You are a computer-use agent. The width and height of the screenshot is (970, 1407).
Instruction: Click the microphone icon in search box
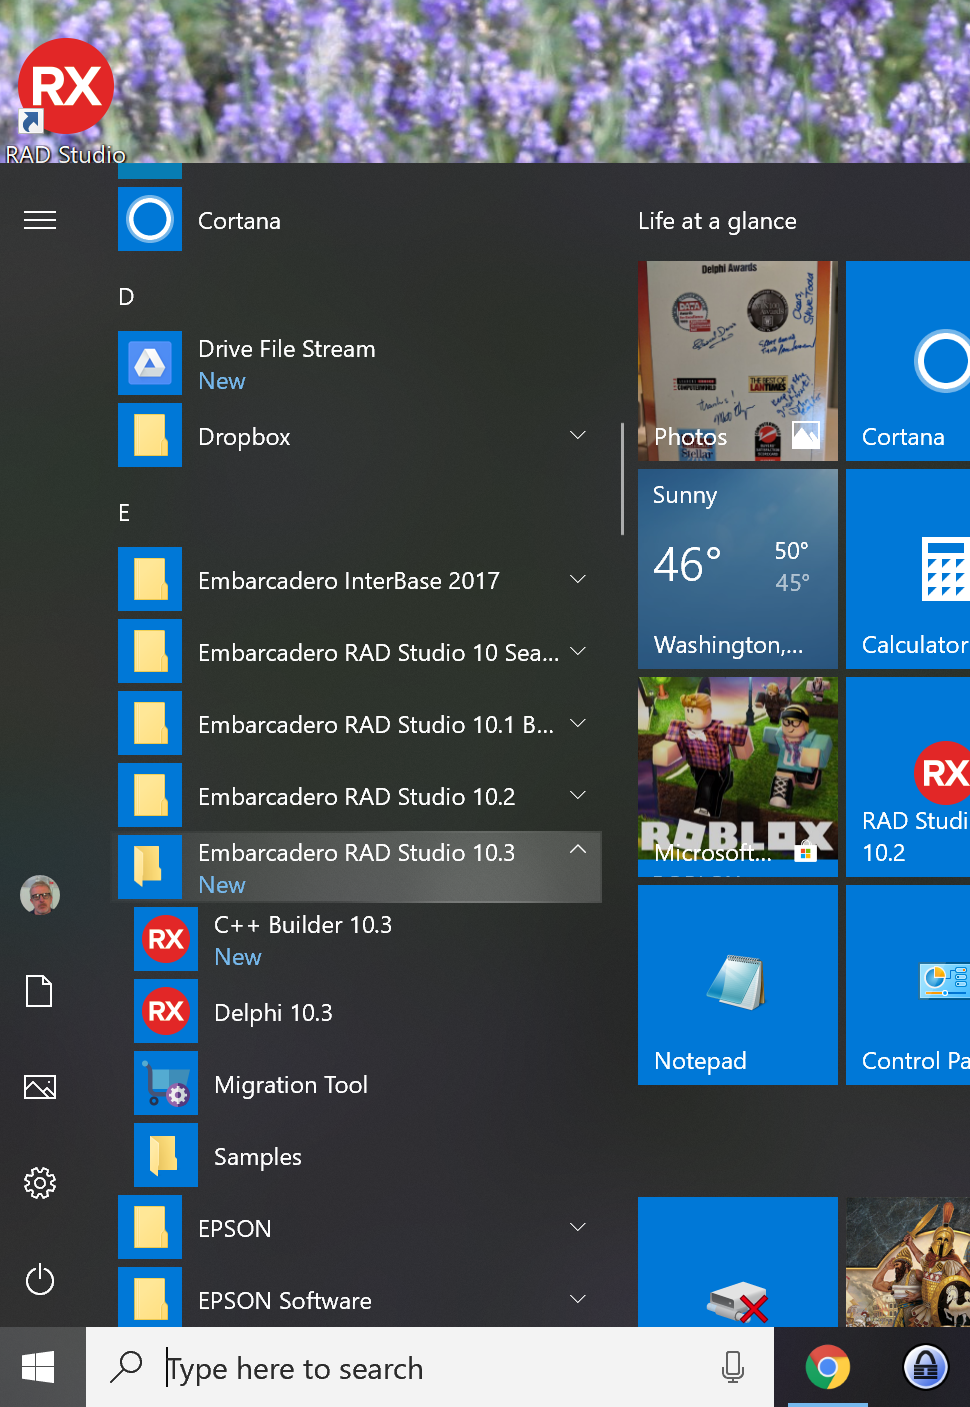[x=733, y=1367]
